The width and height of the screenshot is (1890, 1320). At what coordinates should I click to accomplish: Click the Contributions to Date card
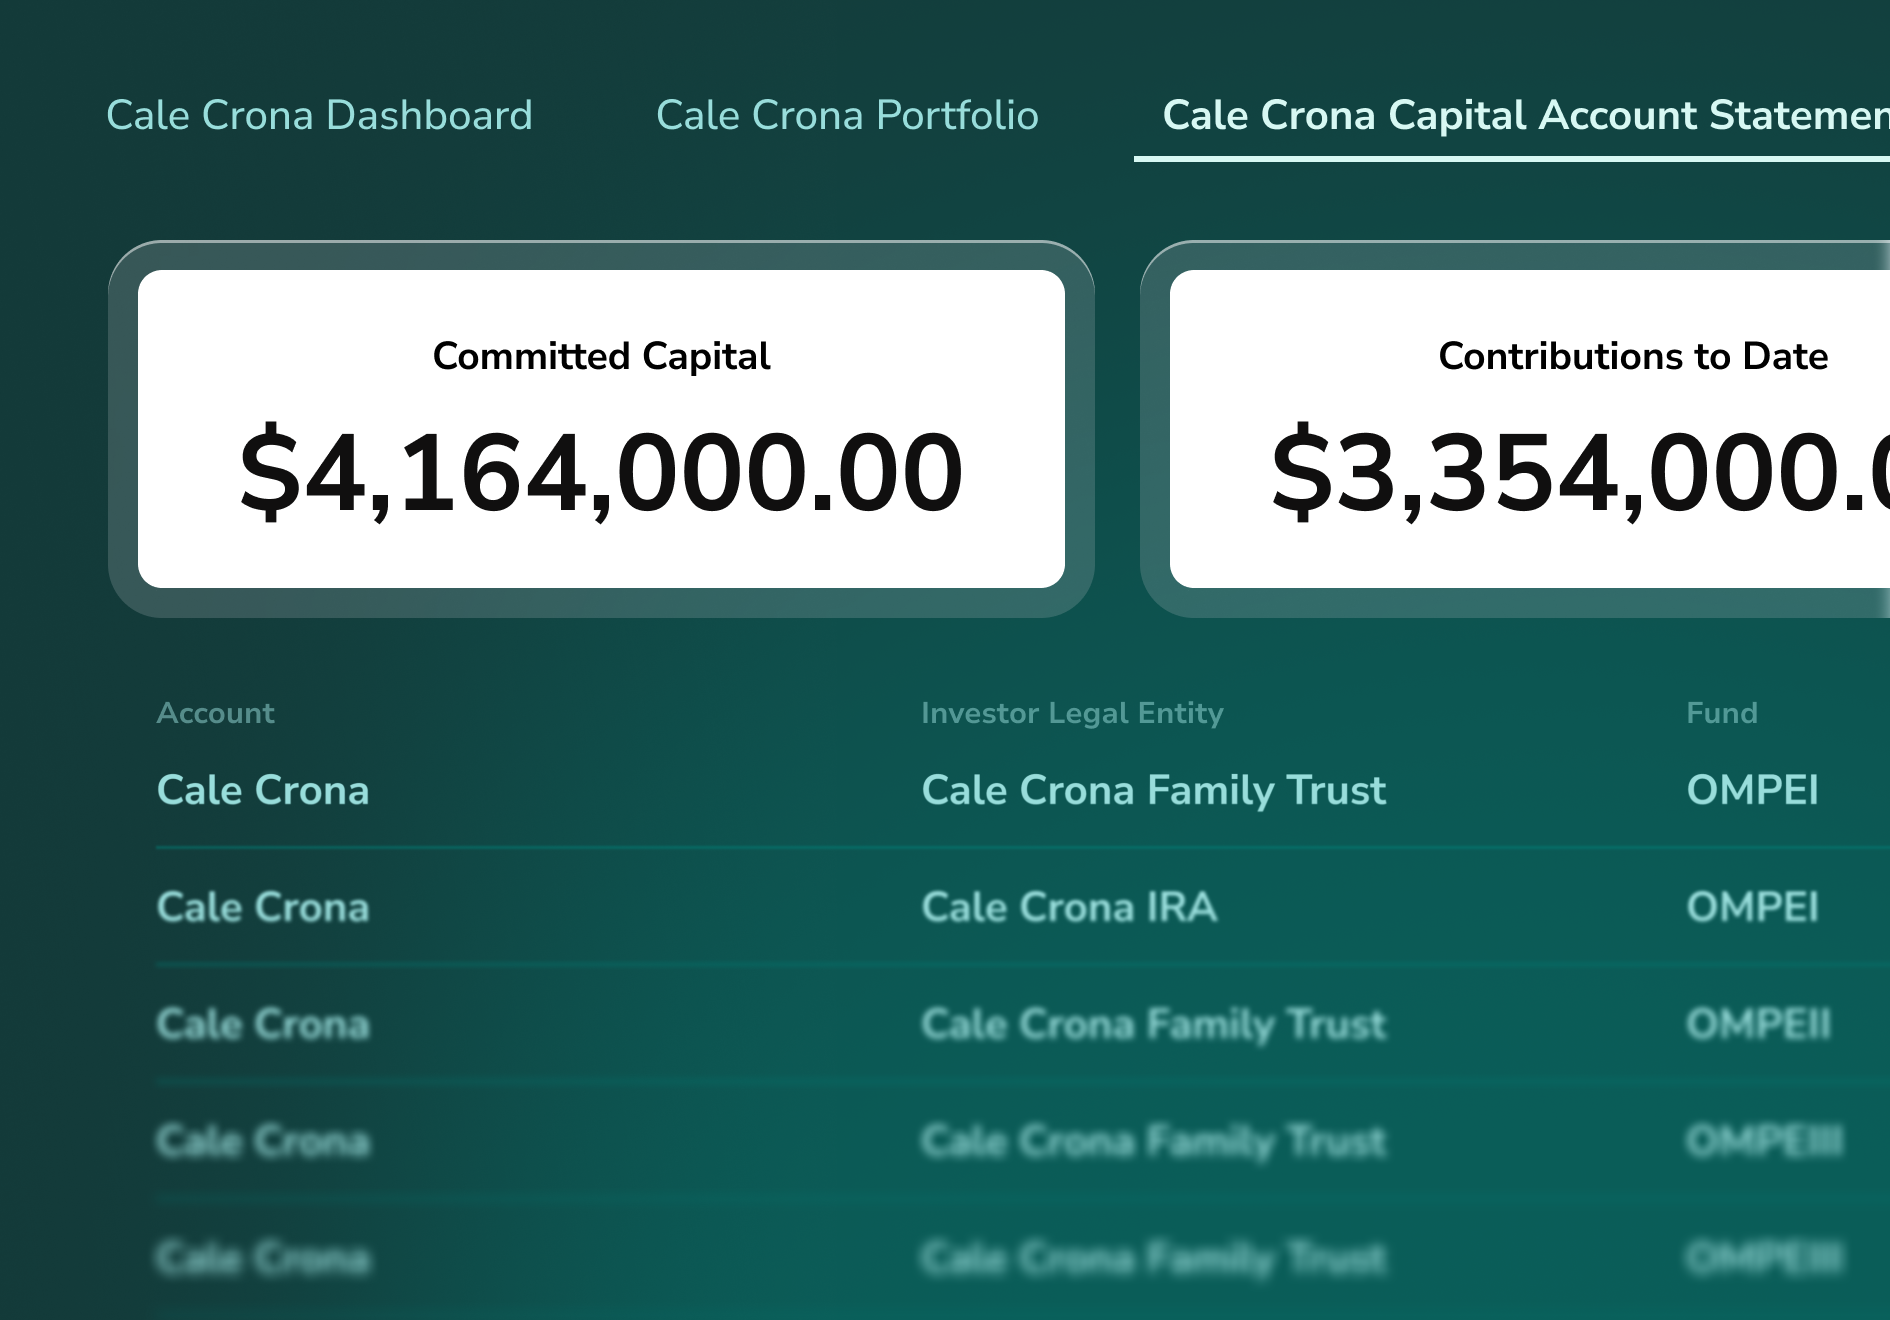point(1530,429)
